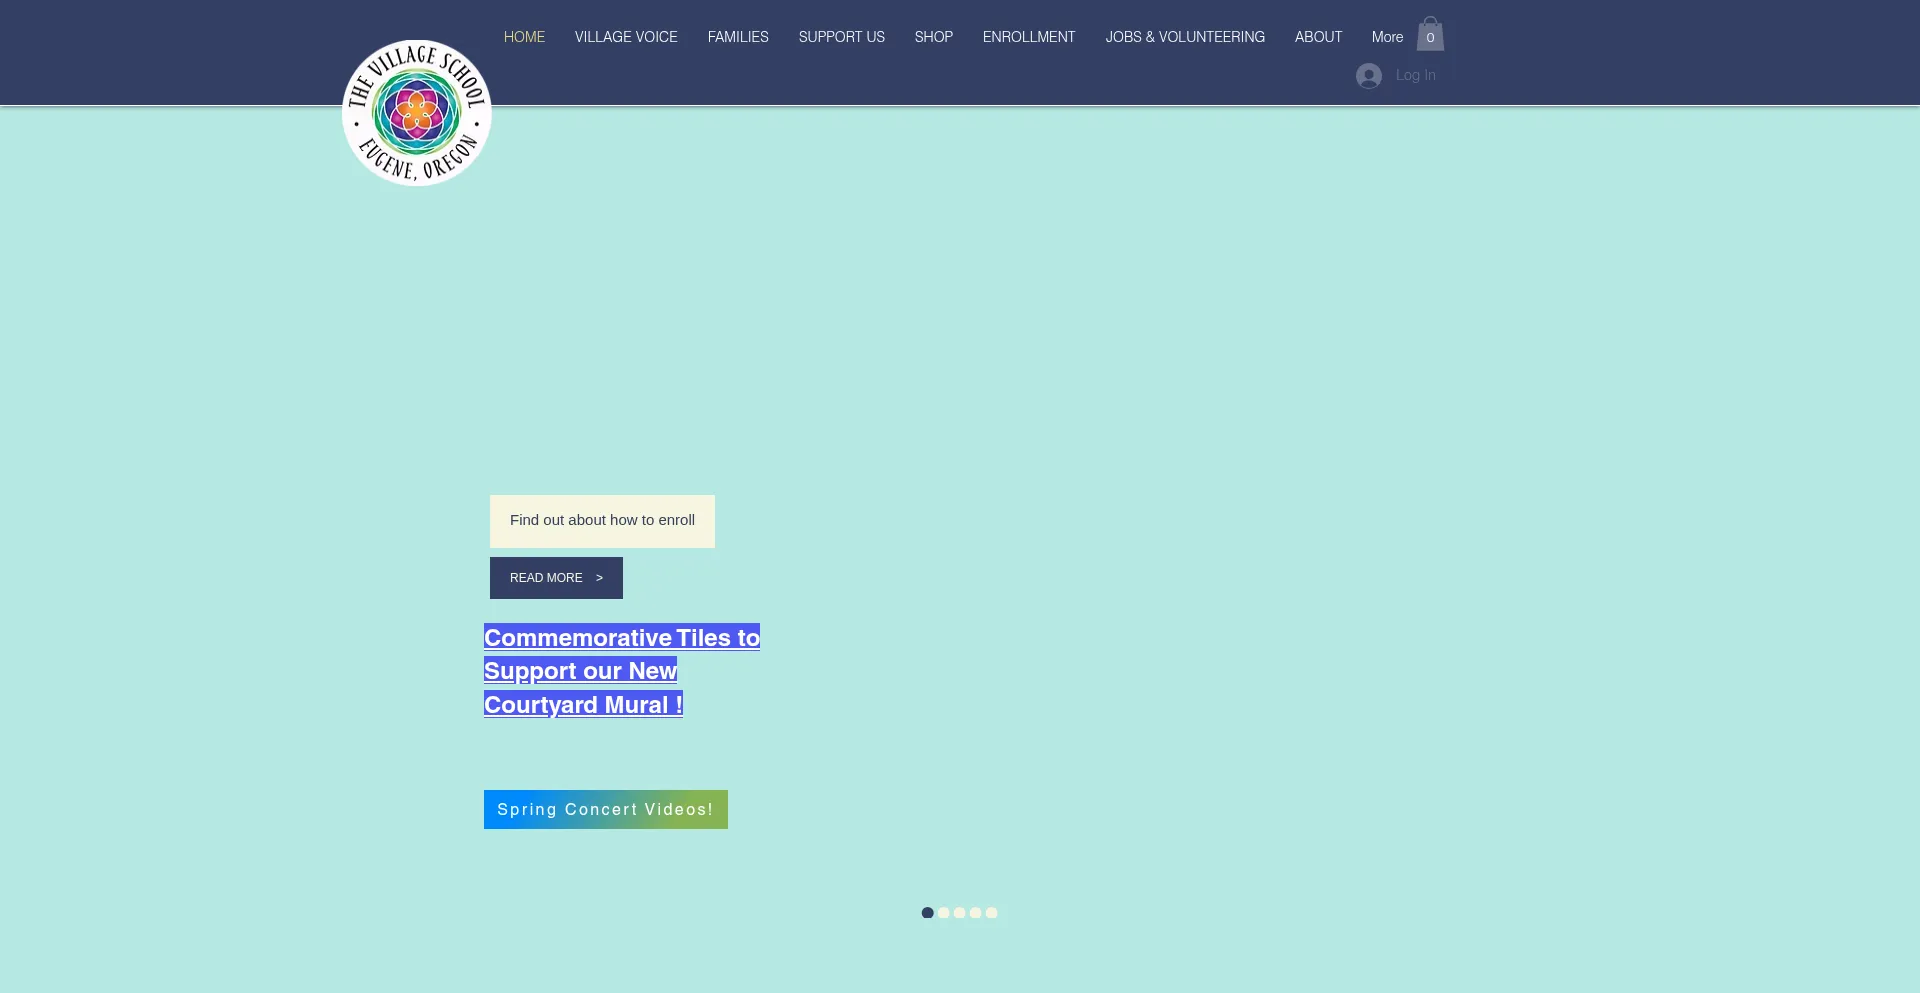This screenshot has height=993, width=1920.
Task: Select the fourth slideshow dot
Action: pos(976,912)
